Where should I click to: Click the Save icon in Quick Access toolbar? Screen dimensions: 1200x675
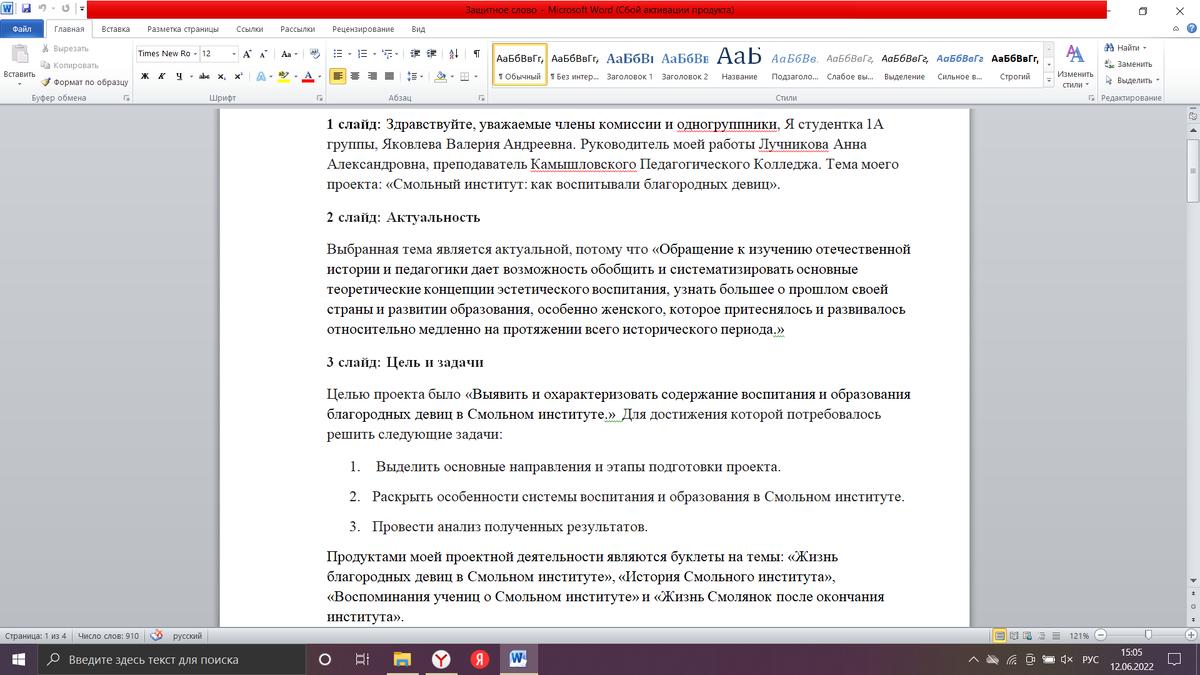click(25, 9)
